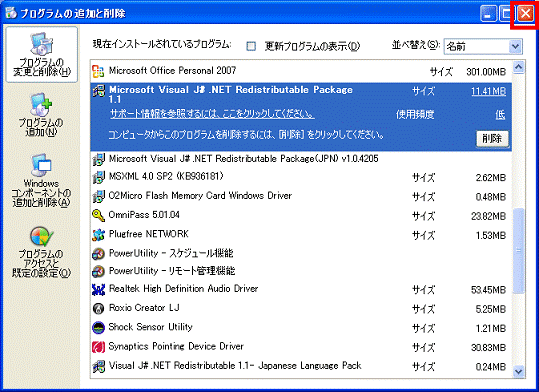Select Visual J# 1.1 Japanese Language Pack
The width and height of the screenshot is (539, 392).
tap(301, 366)
